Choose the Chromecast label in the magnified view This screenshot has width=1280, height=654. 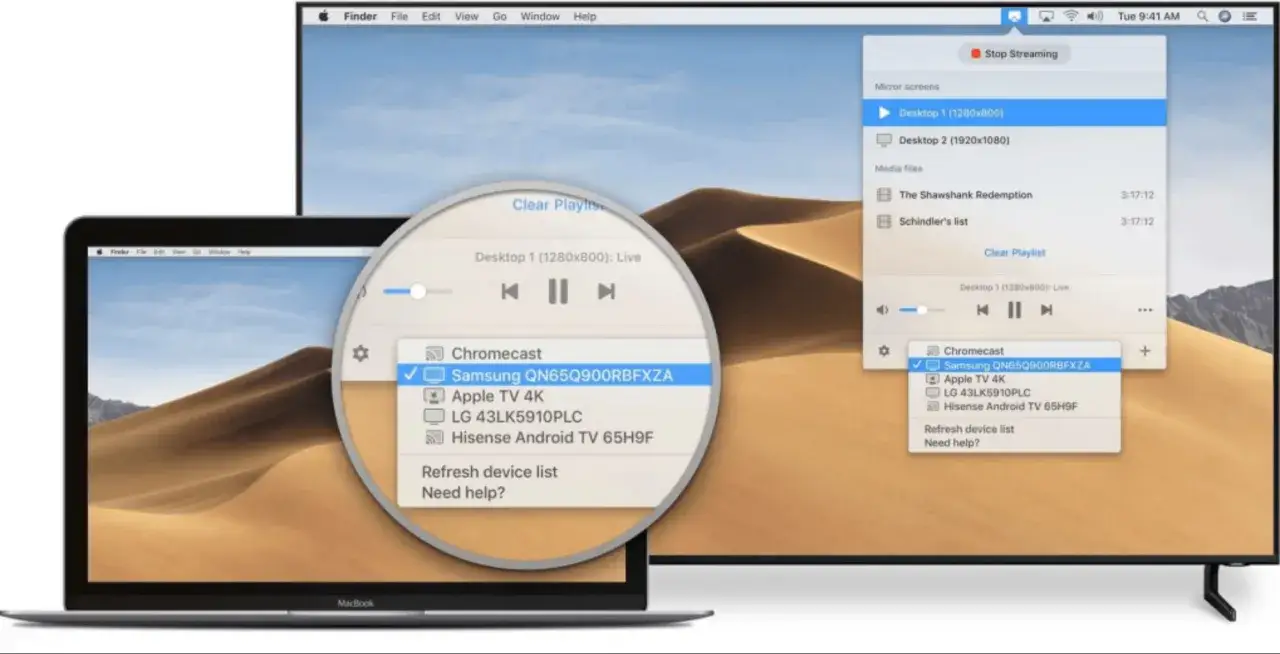496,353
